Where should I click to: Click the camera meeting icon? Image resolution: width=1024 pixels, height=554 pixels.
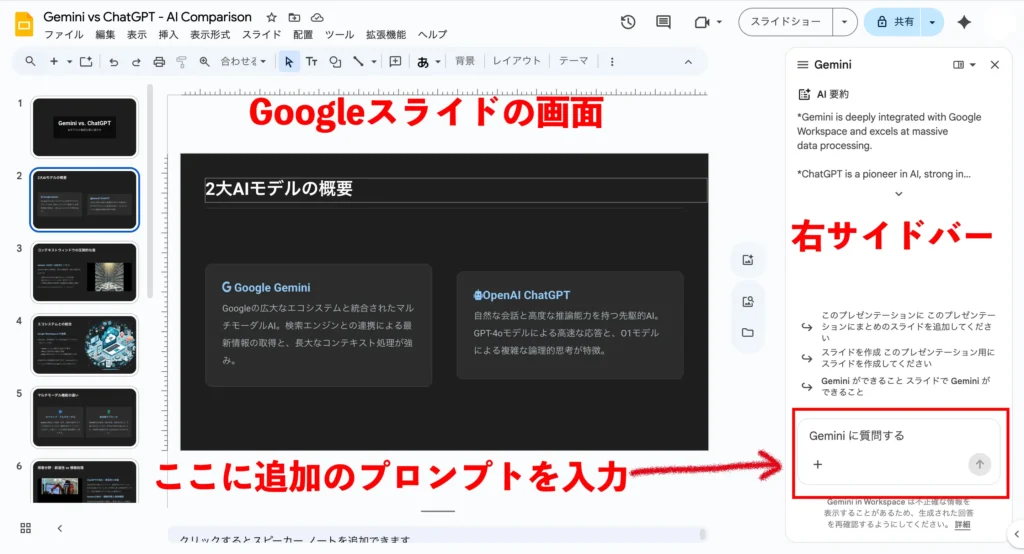click(701, 22)
